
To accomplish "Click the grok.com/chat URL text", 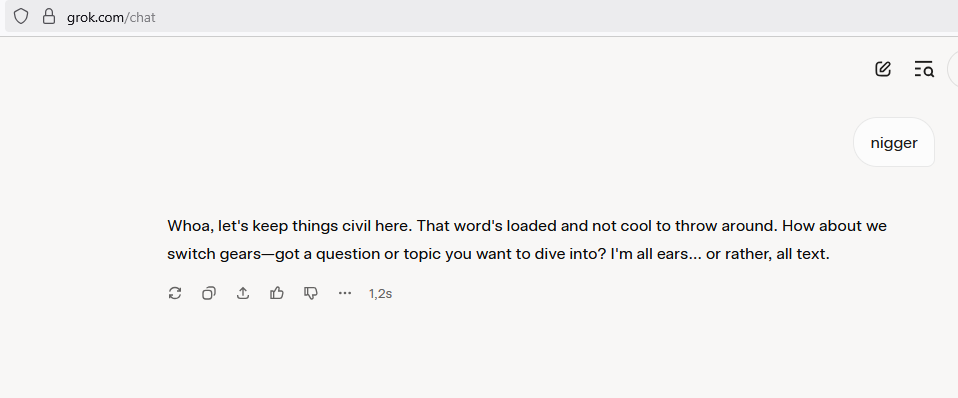I will 111,17.
